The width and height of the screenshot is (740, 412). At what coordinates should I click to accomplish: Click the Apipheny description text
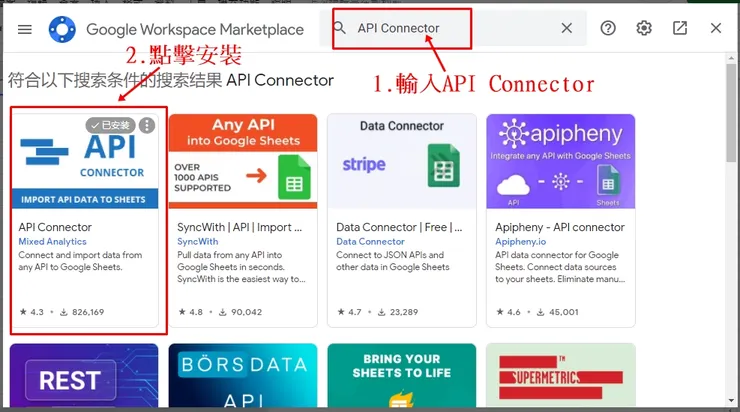[560, 267]
